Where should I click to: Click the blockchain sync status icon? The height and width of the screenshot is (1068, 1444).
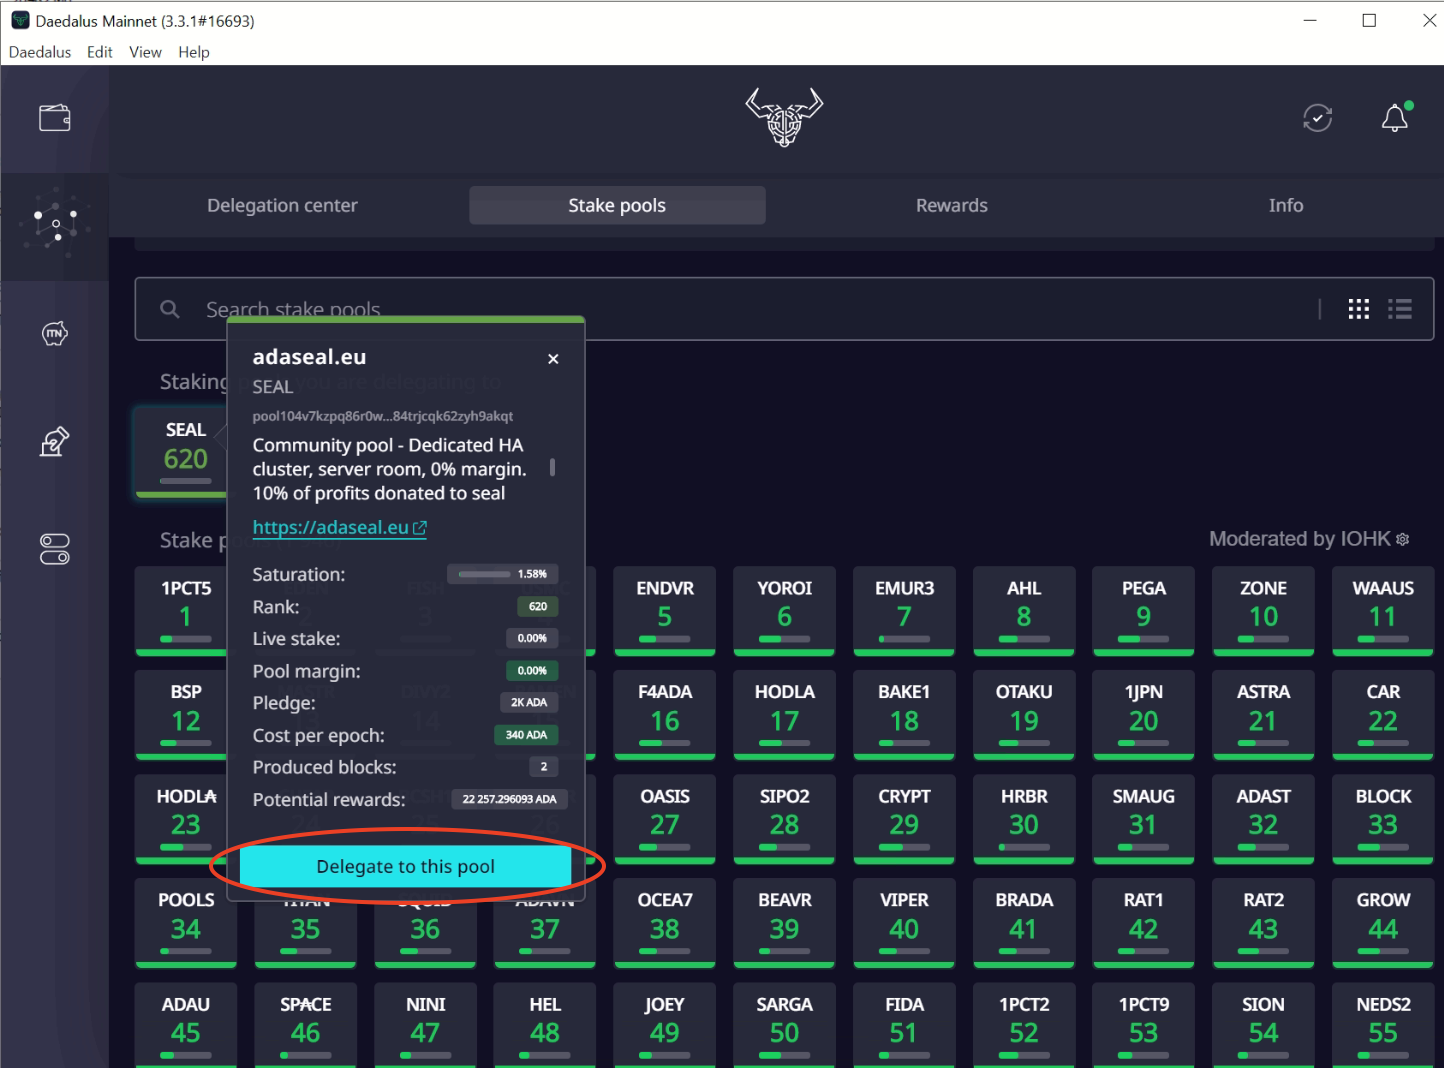tap(1318, 118)
